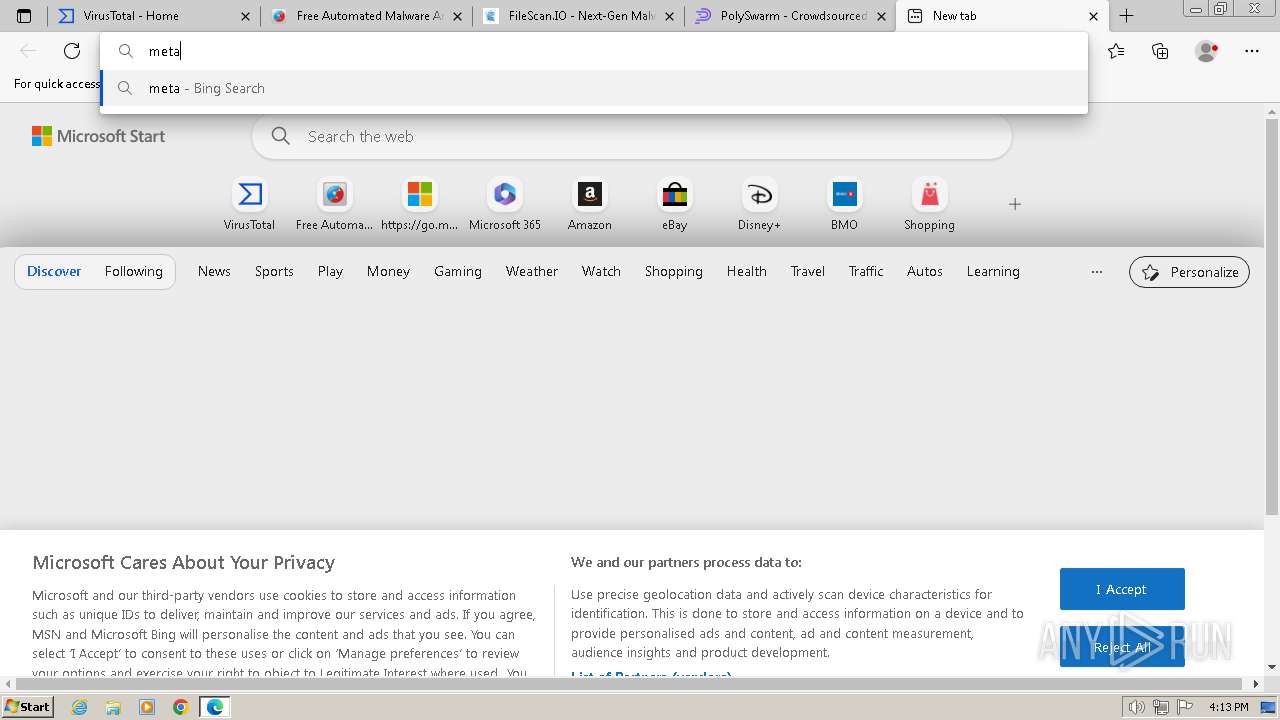Close the VirusTotal - Home tab
The image size is (1280, 720).
245,16
